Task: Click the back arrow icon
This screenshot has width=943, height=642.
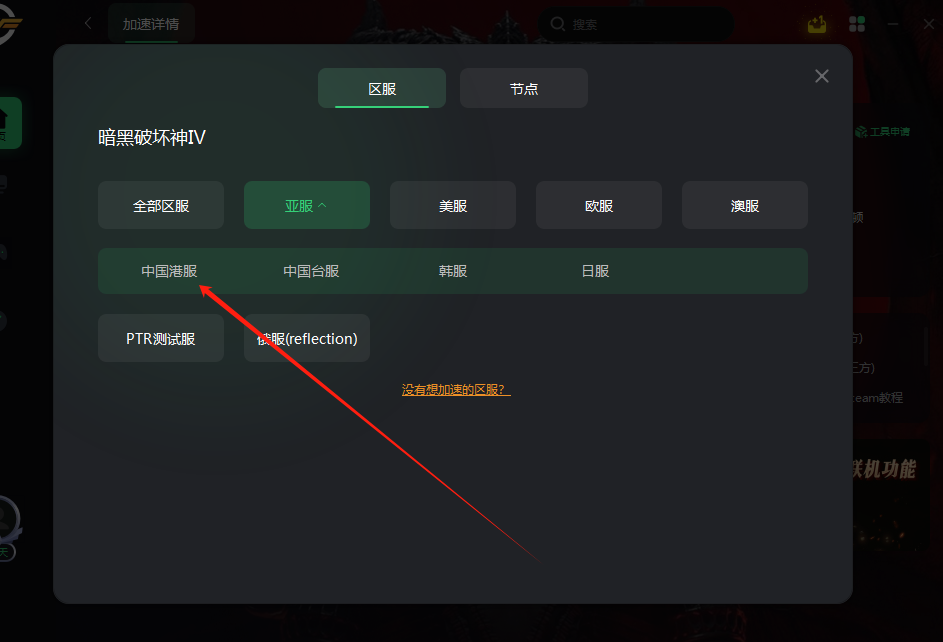Action: click(x=88, y=23)
